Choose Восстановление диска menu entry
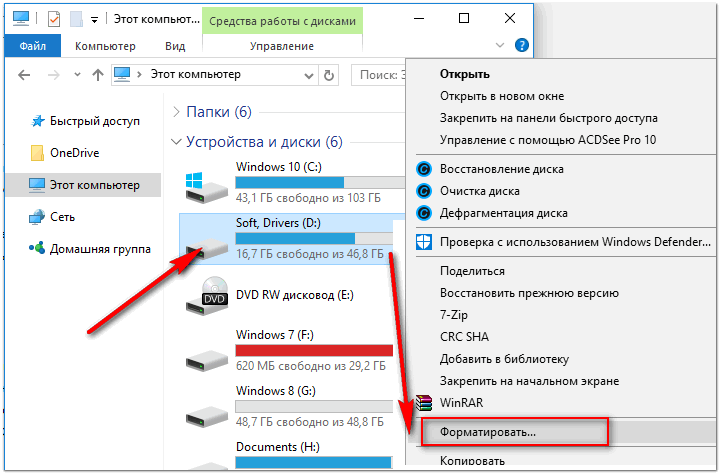Screen dimensions: 720x474 point(501,169)
